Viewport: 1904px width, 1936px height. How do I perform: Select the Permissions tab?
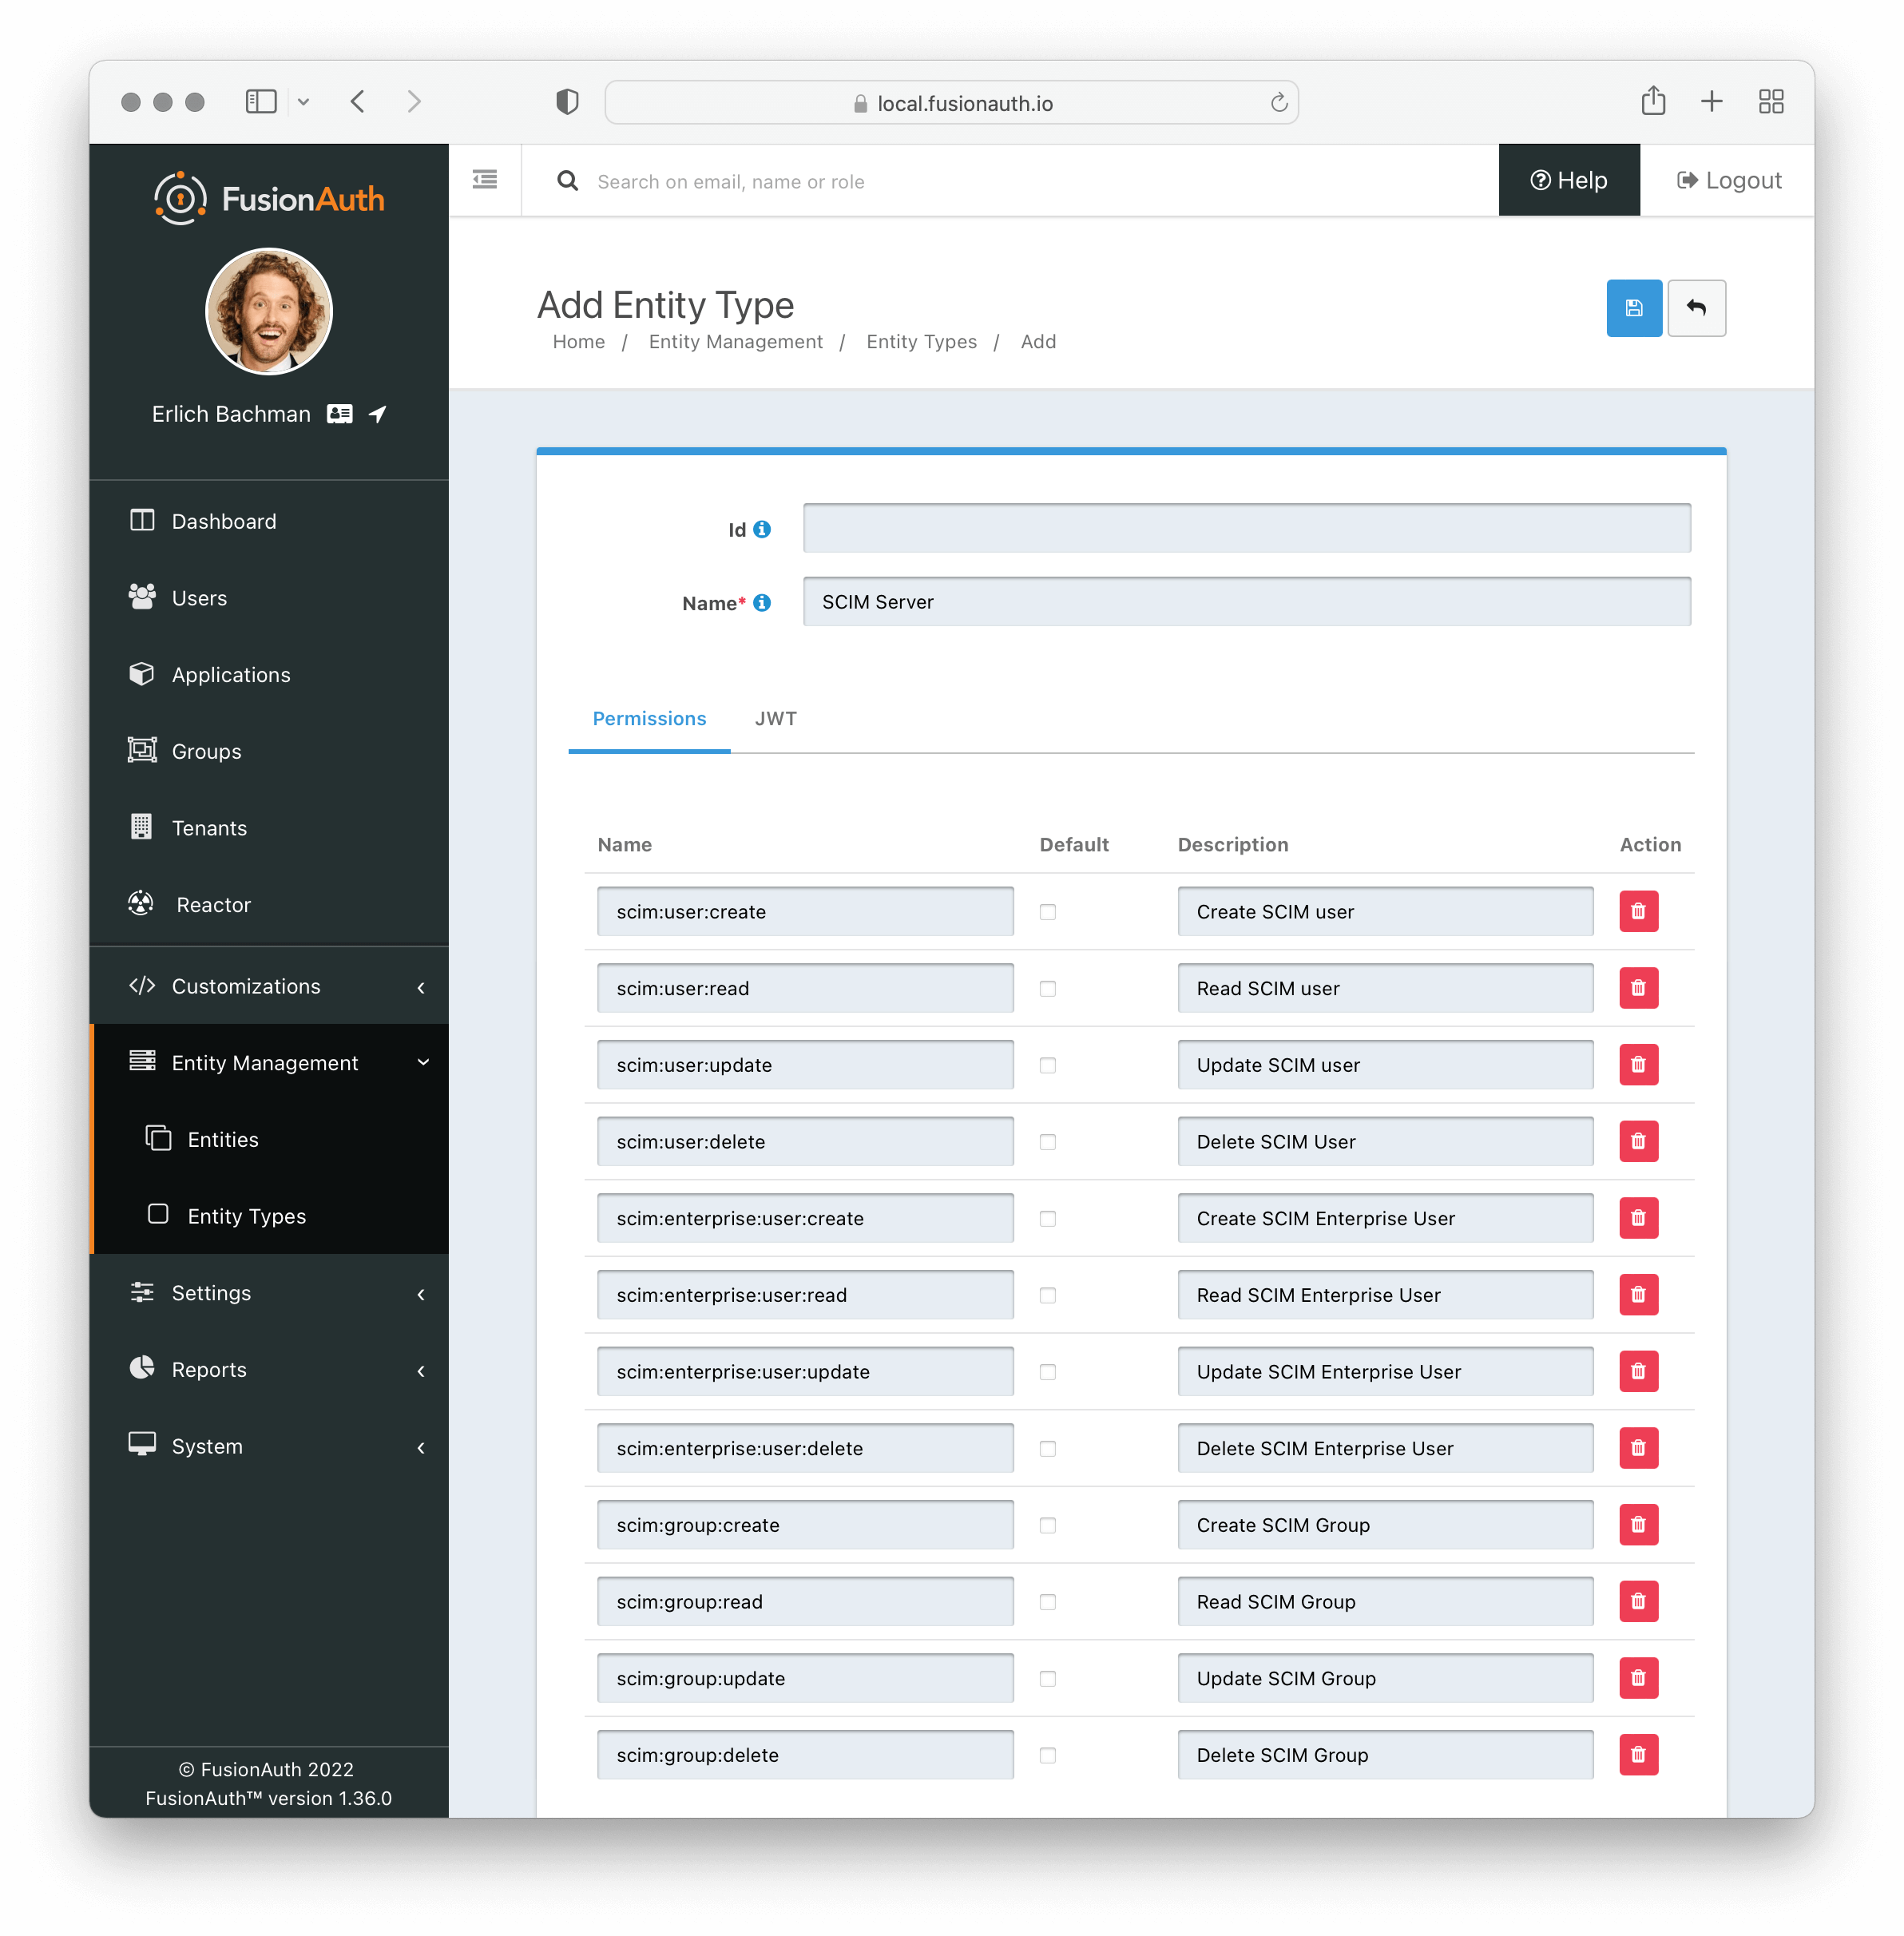[649, 717]
